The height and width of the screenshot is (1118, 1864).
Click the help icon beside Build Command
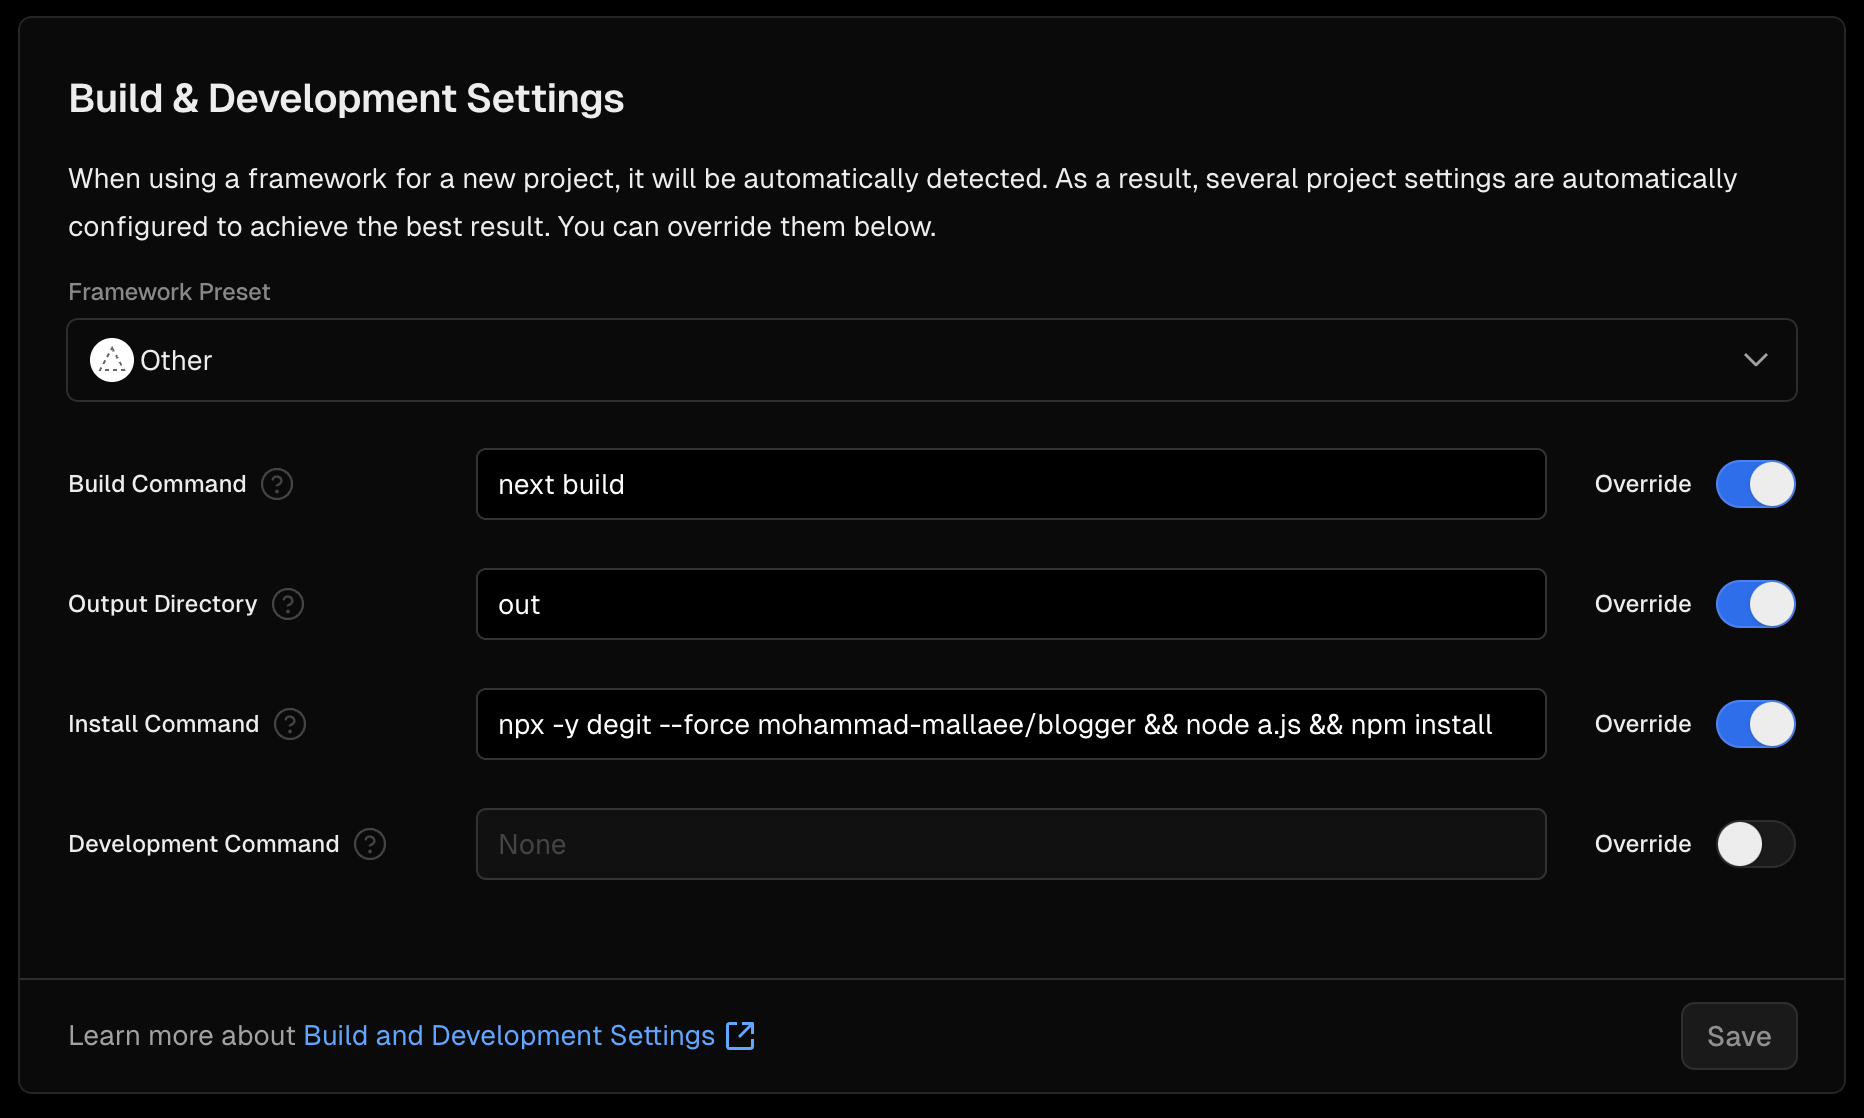[277, 484]
